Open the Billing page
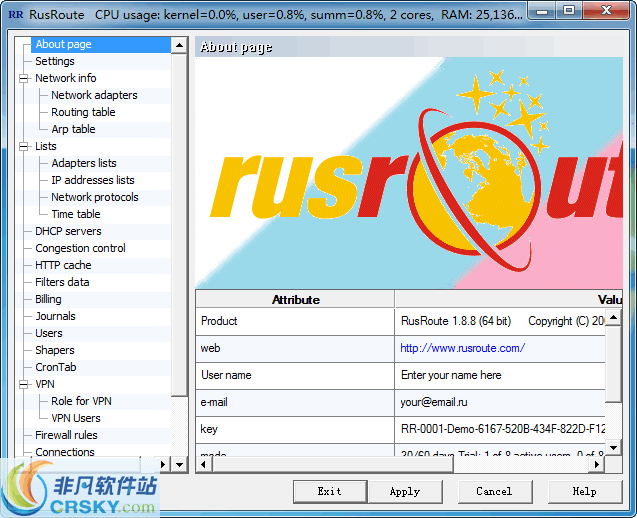 point(48,299)
